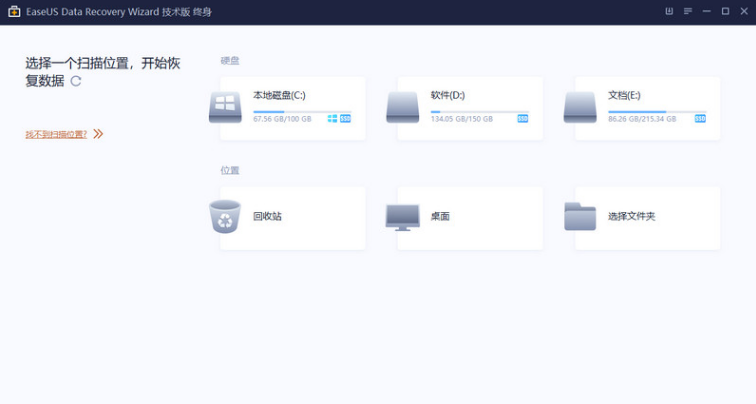This screenshot has width=756, height=404.
Task: Choose the 回收站 label
Action: (267, 216)
